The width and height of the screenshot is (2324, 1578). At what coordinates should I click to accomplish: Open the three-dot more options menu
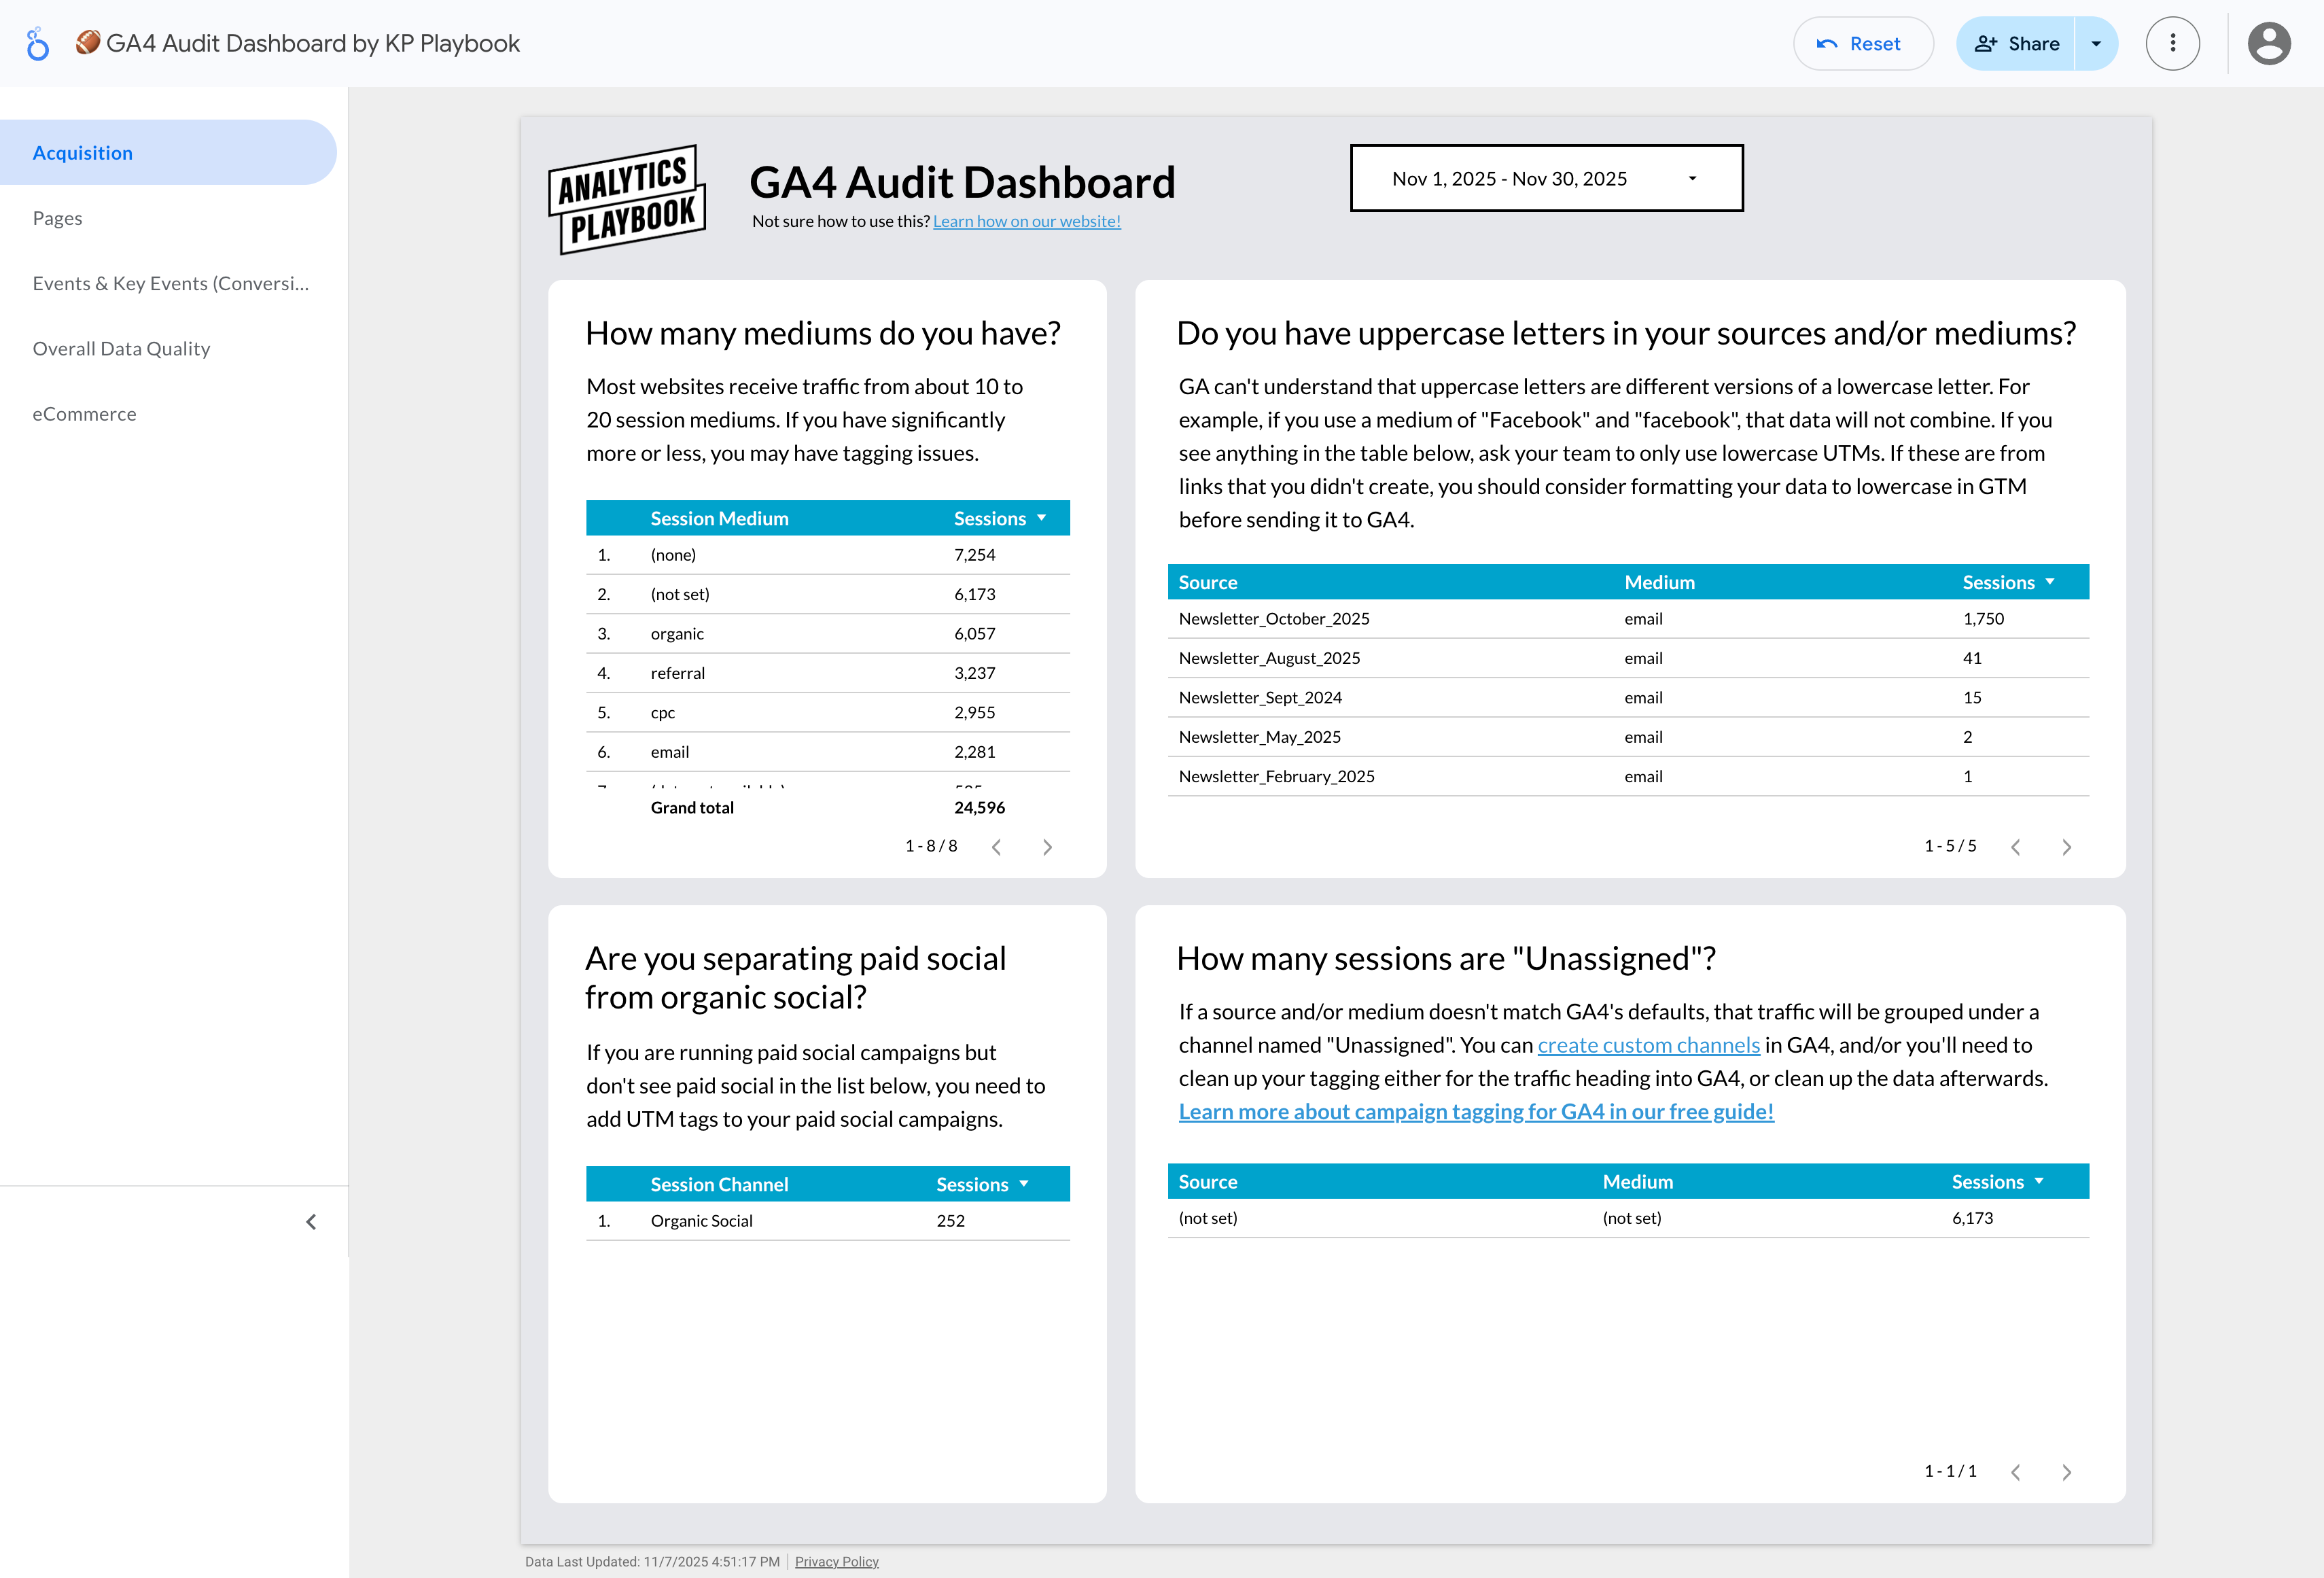2172,44
